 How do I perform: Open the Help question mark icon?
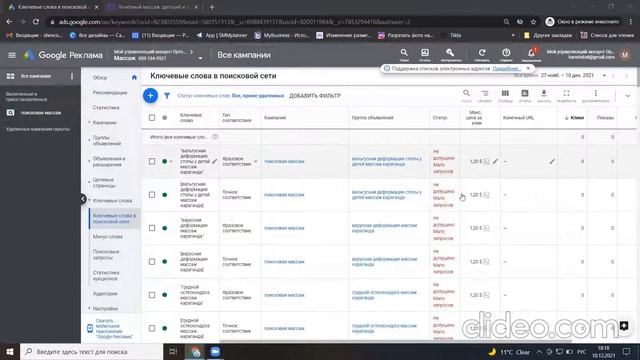(506, 54)
